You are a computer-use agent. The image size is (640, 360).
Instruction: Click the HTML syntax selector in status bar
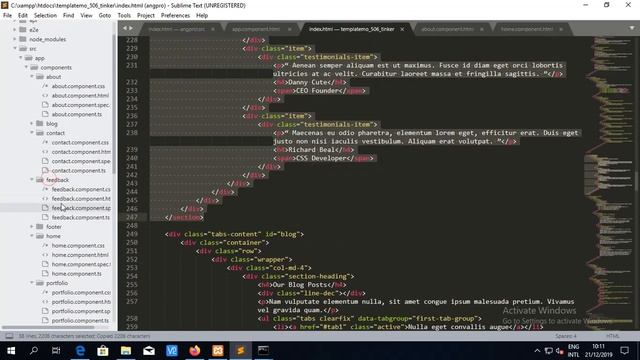(612, 336)
